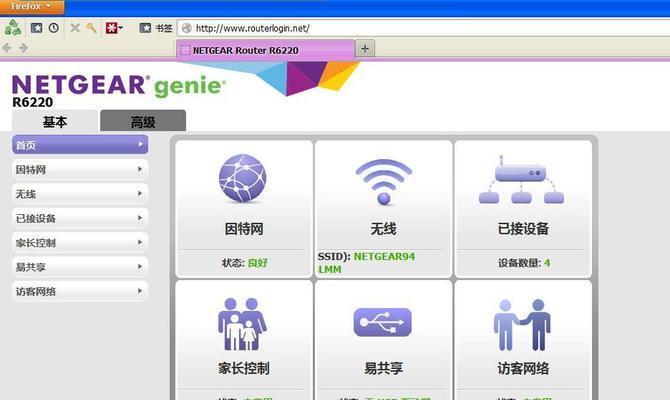Open the Firefox menu button
The height and width of the screenshot is (400, 670).
point(32,6)
